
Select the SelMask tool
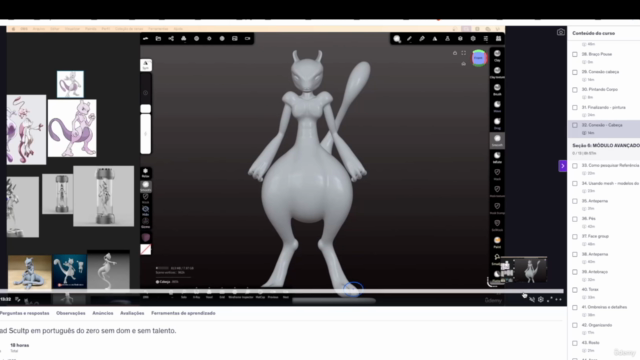pos(497,225)
